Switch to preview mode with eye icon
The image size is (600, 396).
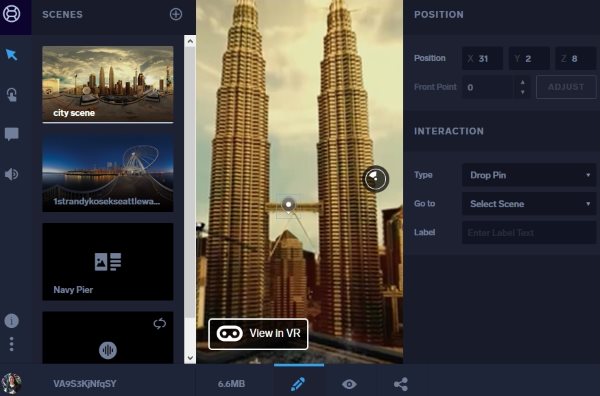pyautogui.click(x=349, y=384)
